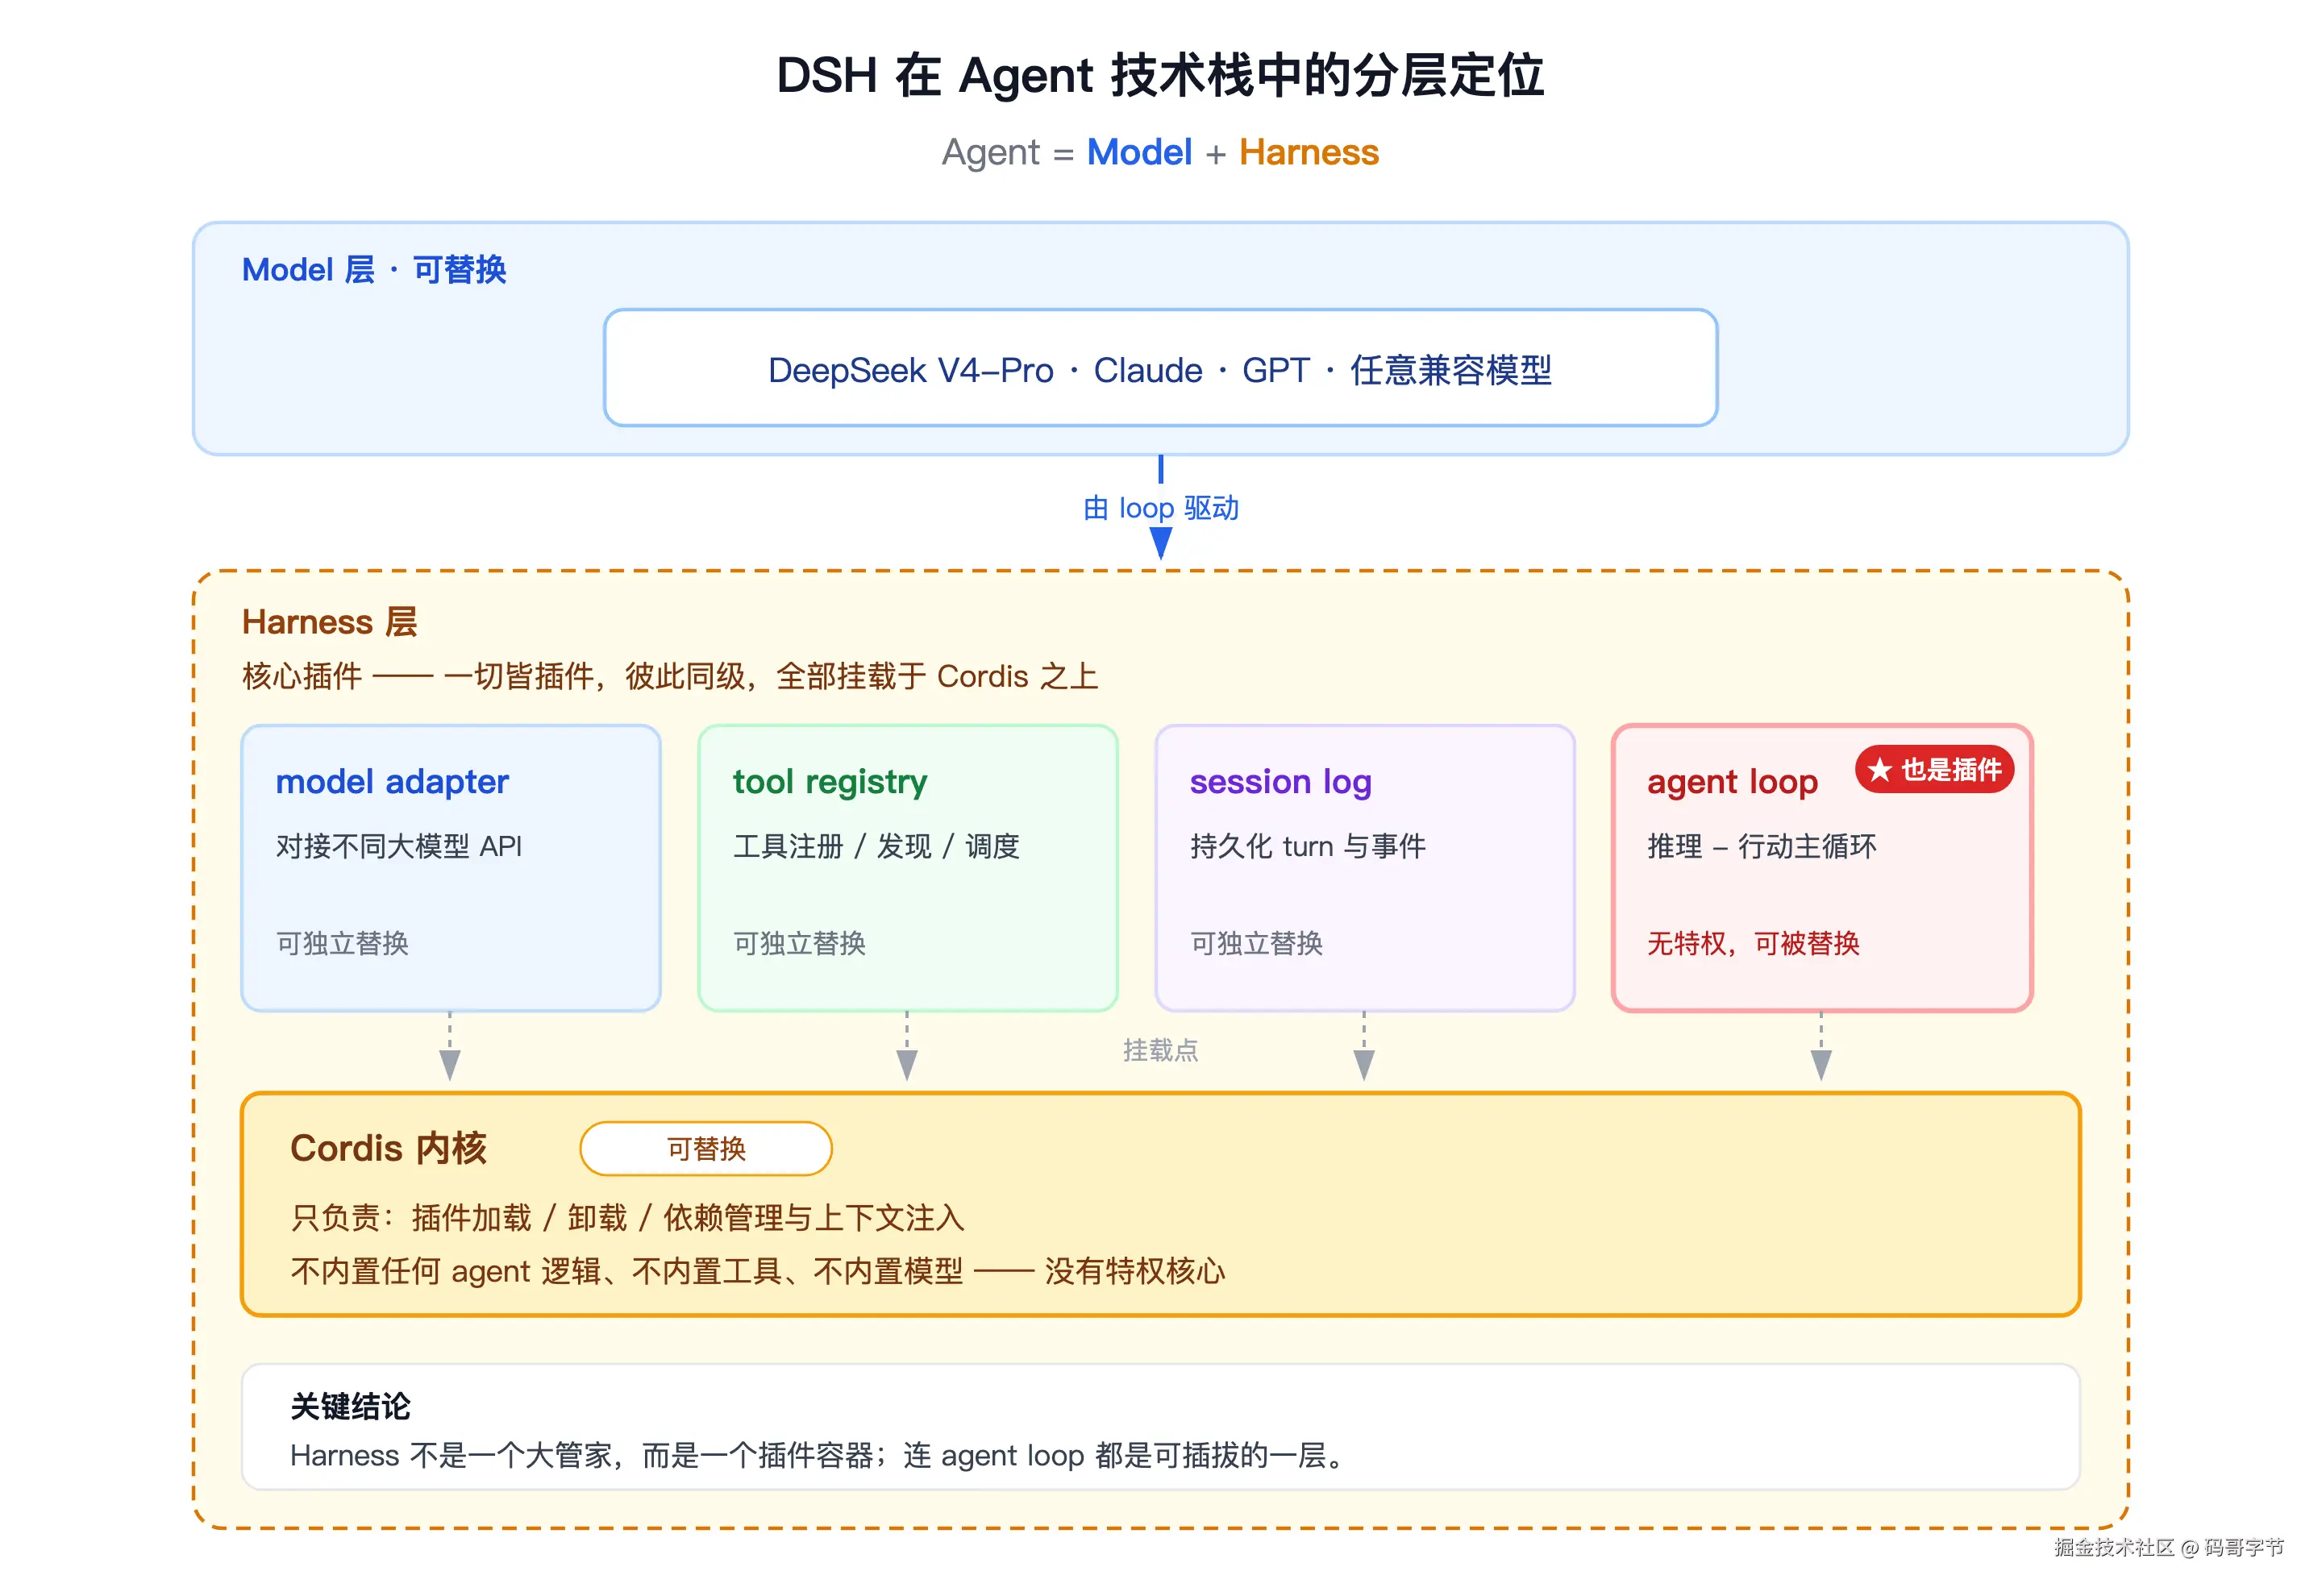Click the title 'DSH 在 Agent 技术栈中的分层定位'
This screenshot has height=1596, width=2322.
1160,76
